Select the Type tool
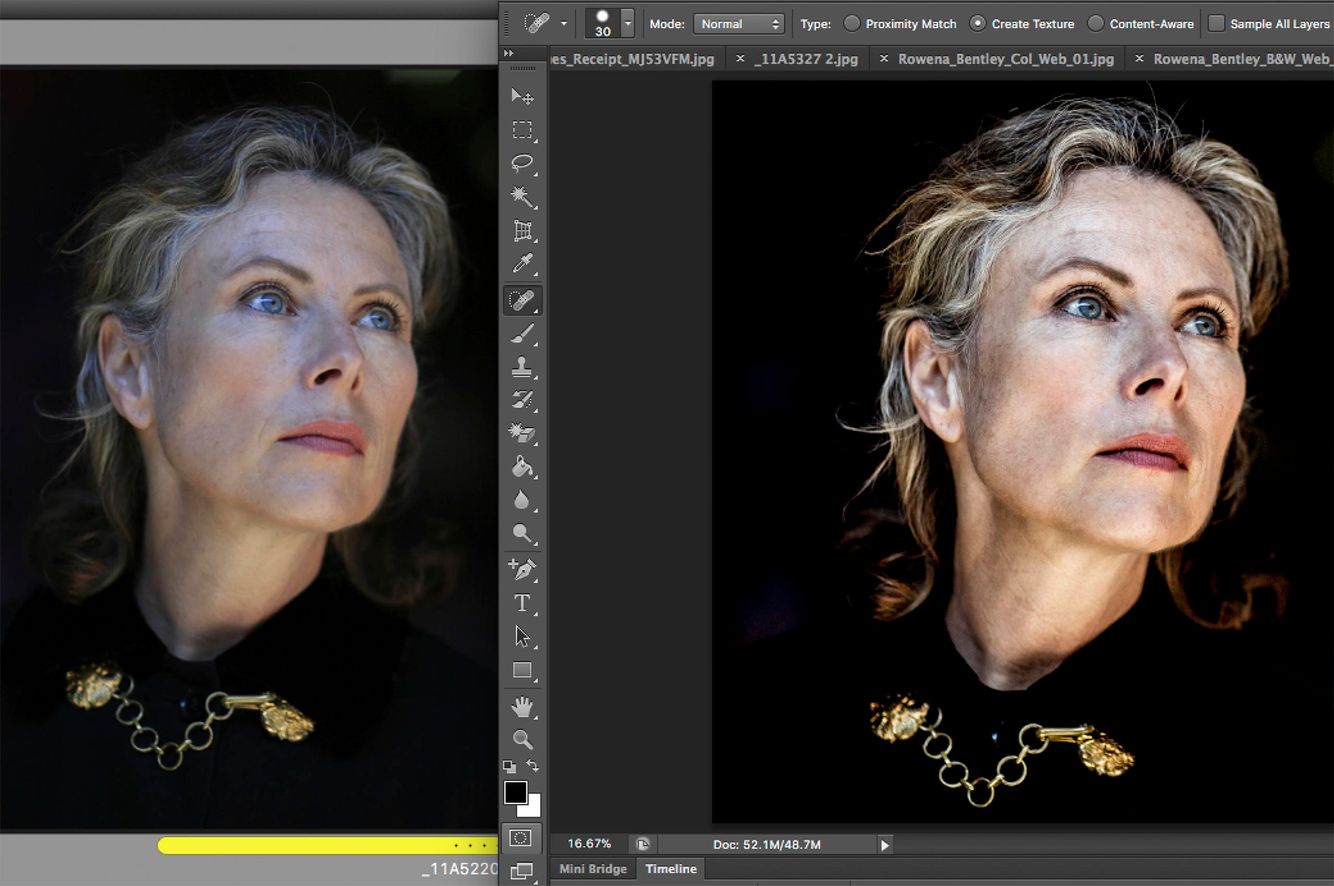Image resolution: width=1334 pixels, height=886 pixels. click(x=522, y=603)
